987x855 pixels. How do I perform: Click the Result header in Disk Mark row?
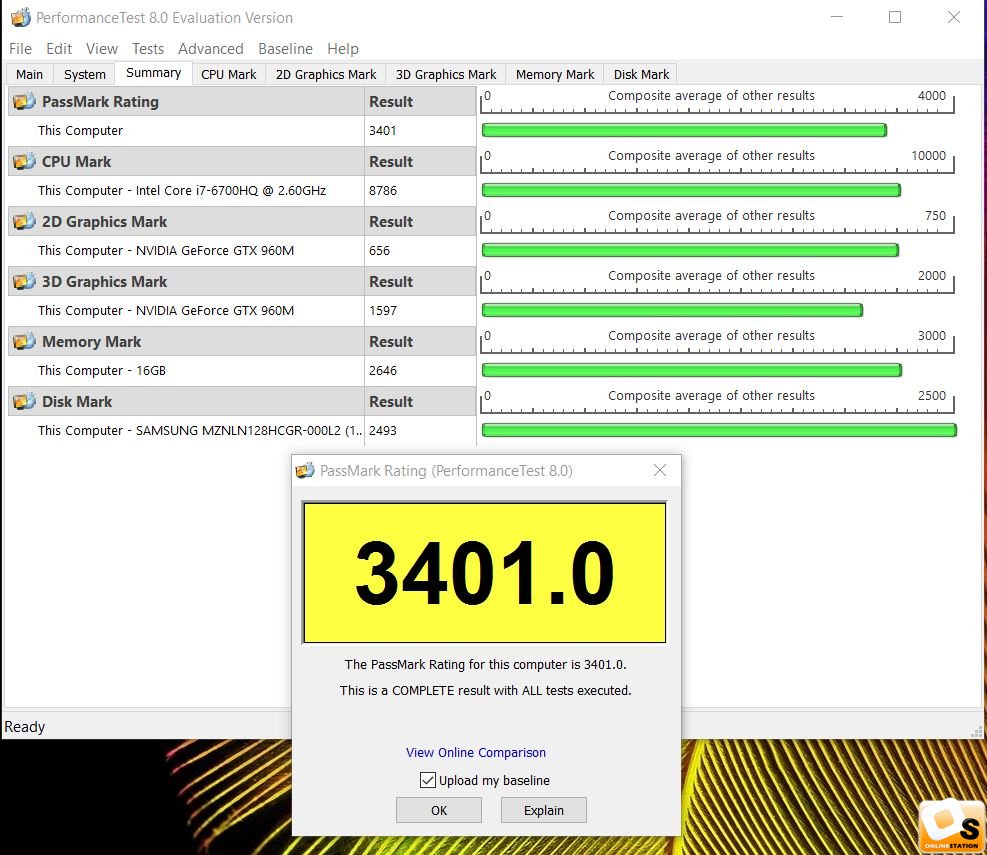(391, 402)
